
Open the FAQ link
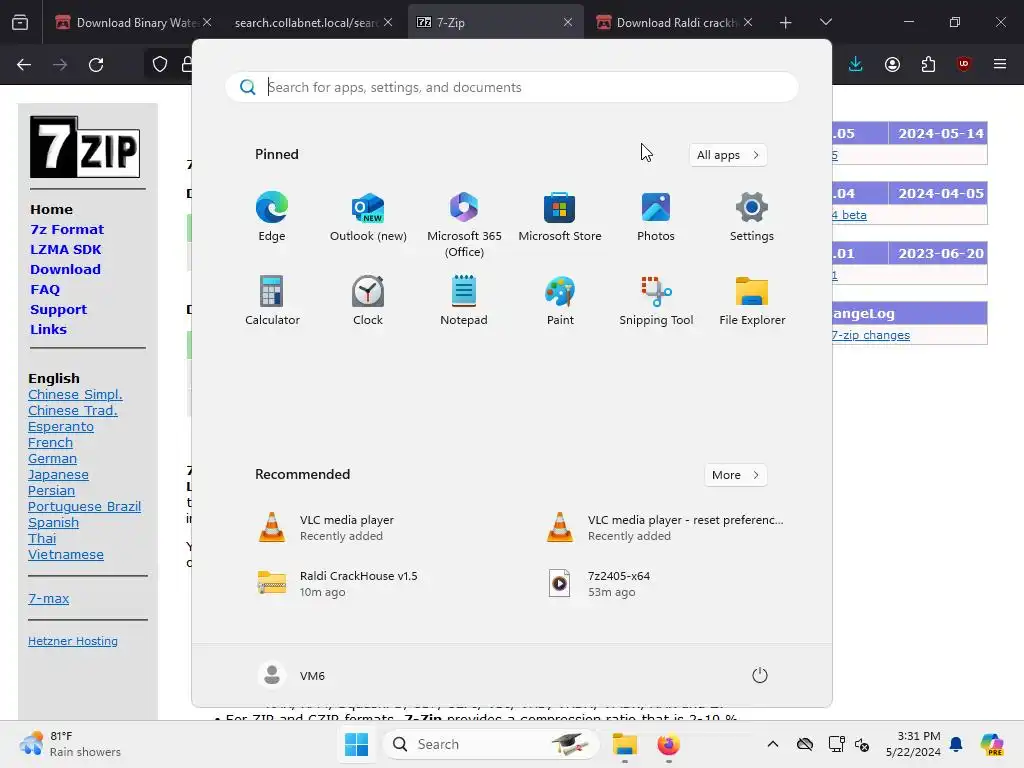coord(44,289)
